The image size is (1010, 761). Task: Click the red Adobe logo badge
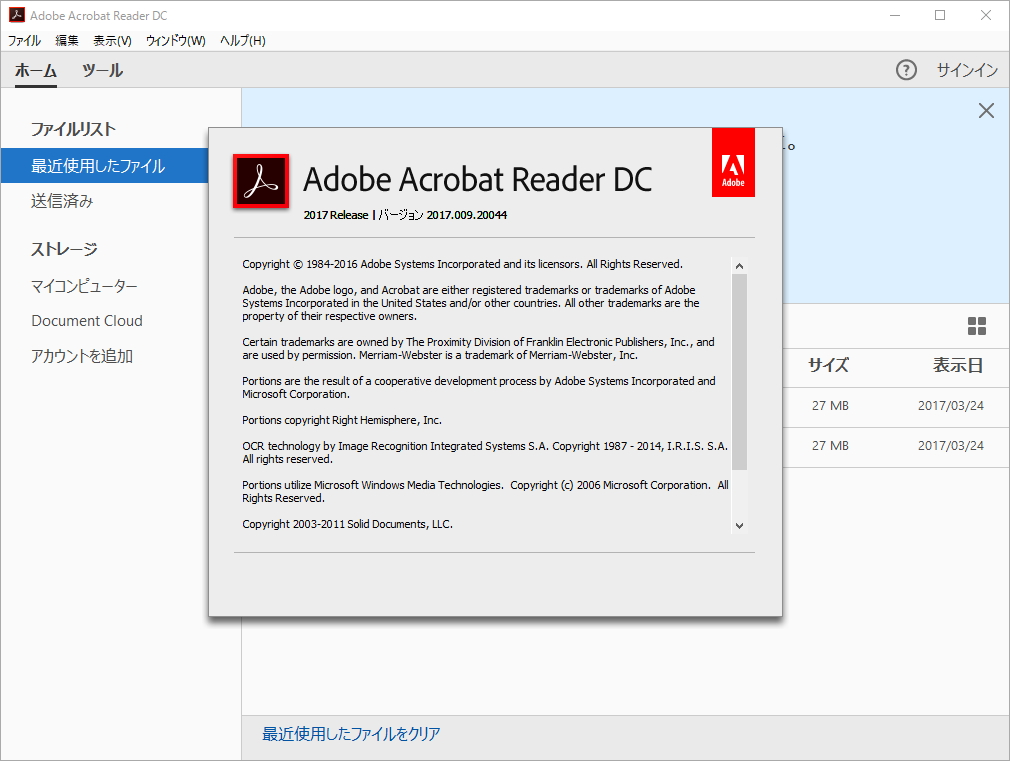point(733,161)
